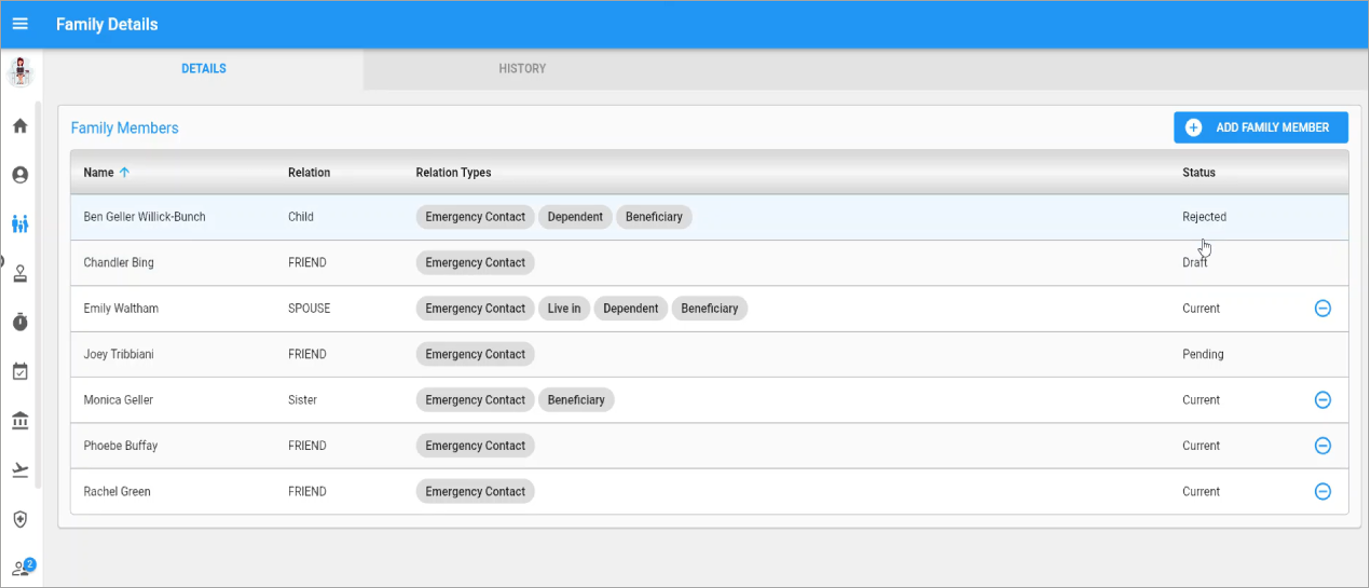Open the Ben Geller Willick-Bunch row

709,217
